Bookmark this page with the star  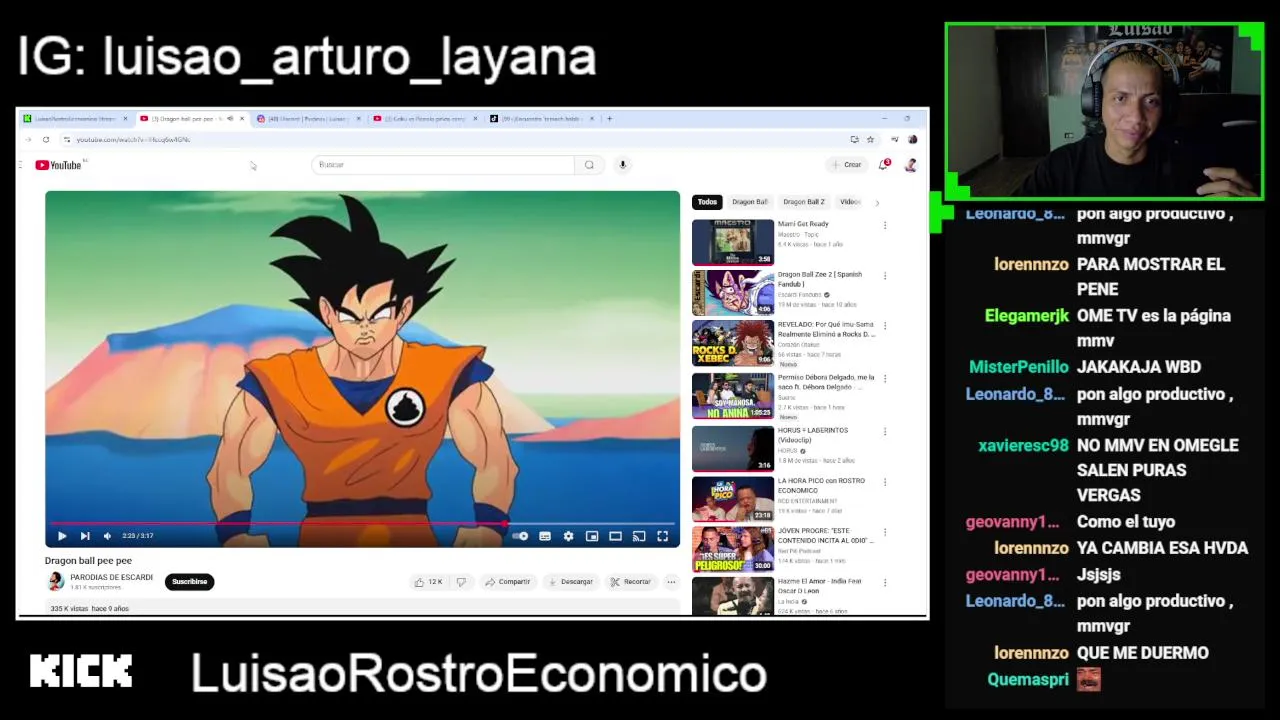click(x=870, y=140)
